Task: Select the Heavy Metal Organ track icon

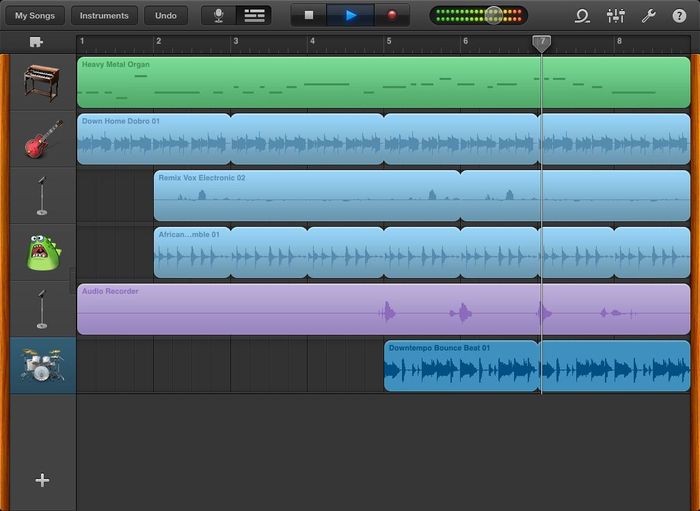Action: click(x=40, y=83)
